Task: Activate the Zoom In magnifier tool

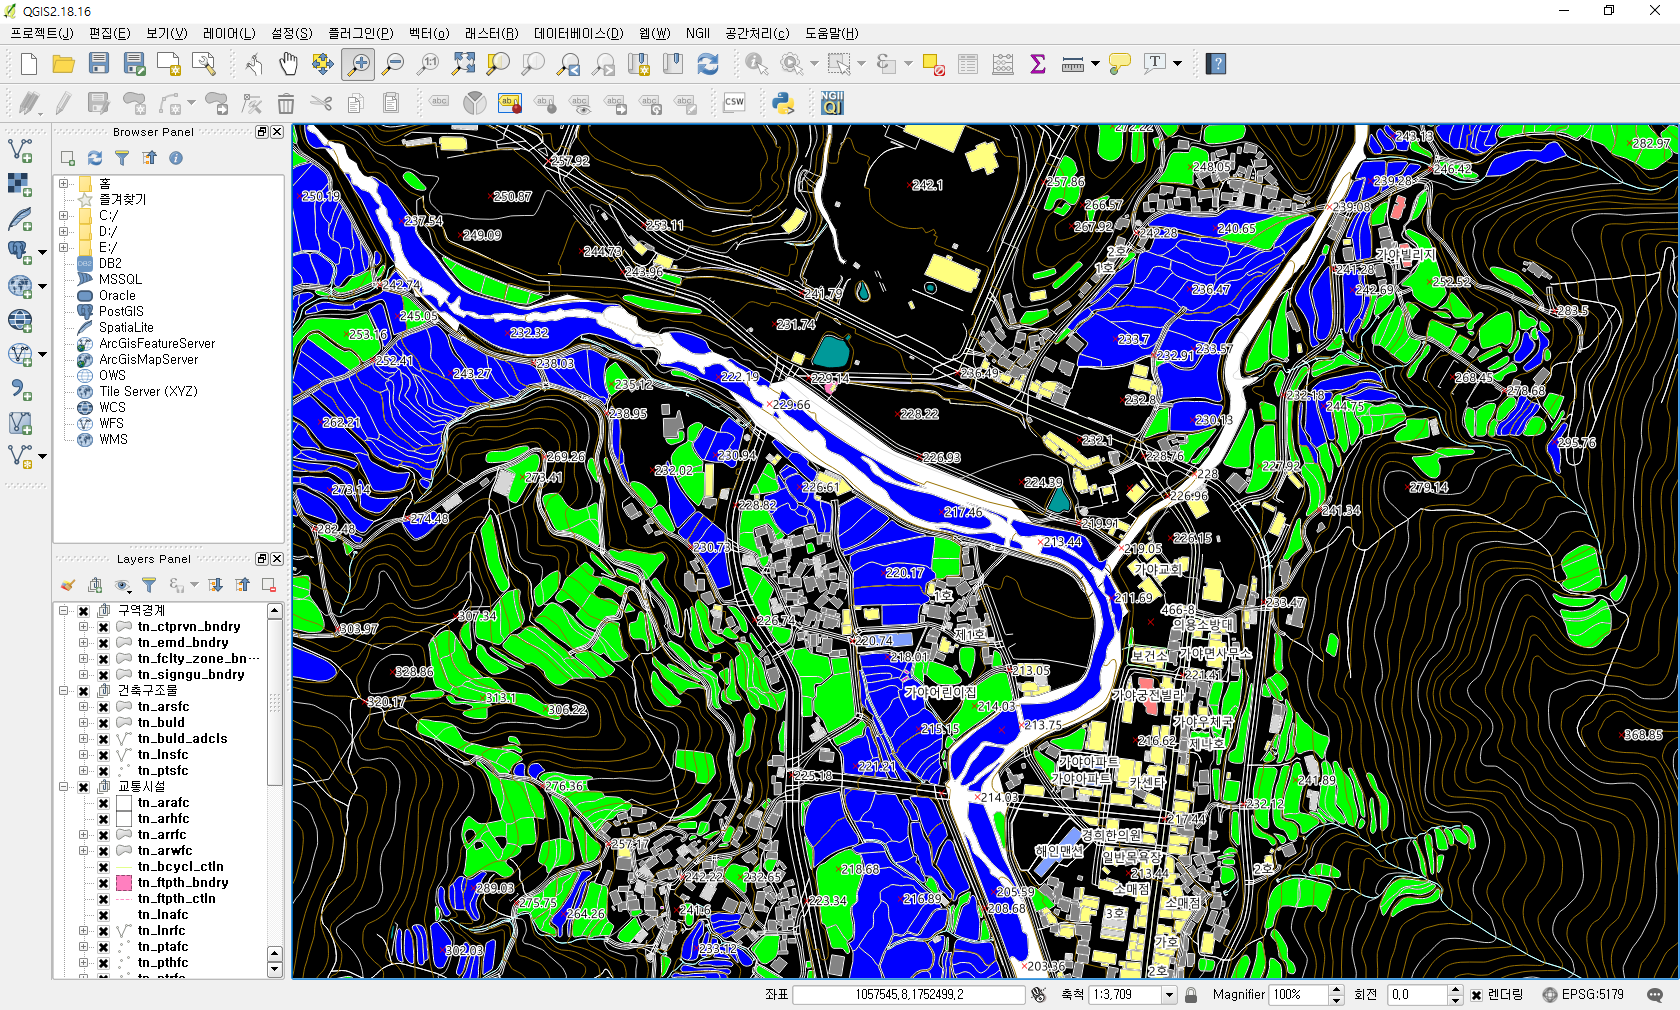Action: click(357, 64)
